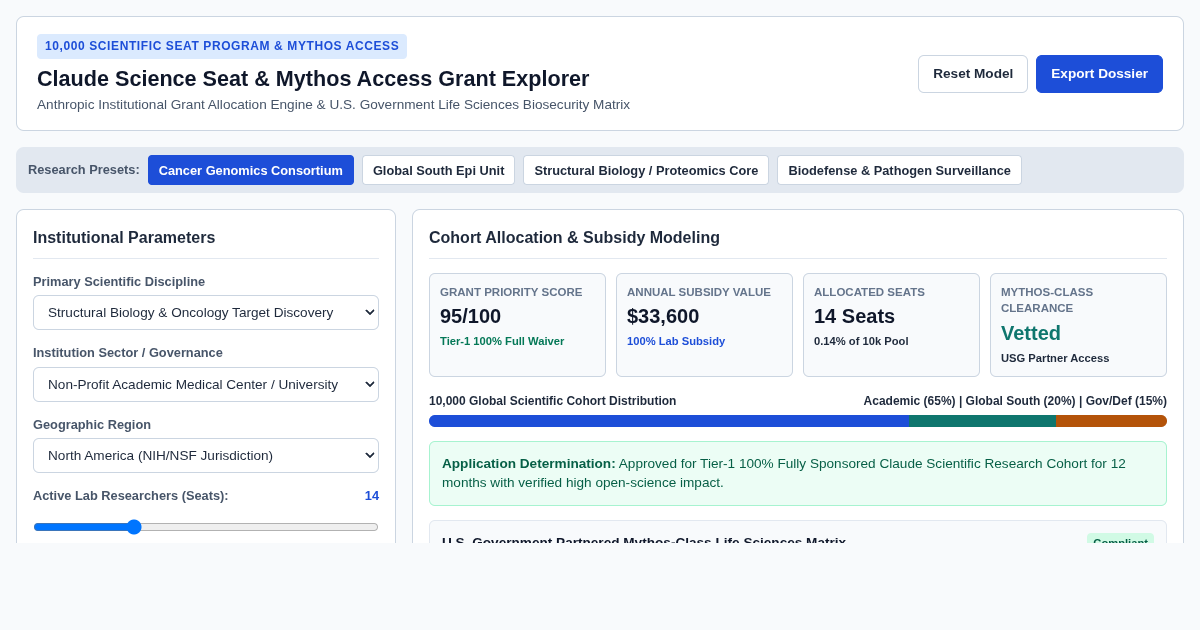Click the 'Vetted' clearance status
The height and width of the screenshot is (630, 1200).
1031,333
